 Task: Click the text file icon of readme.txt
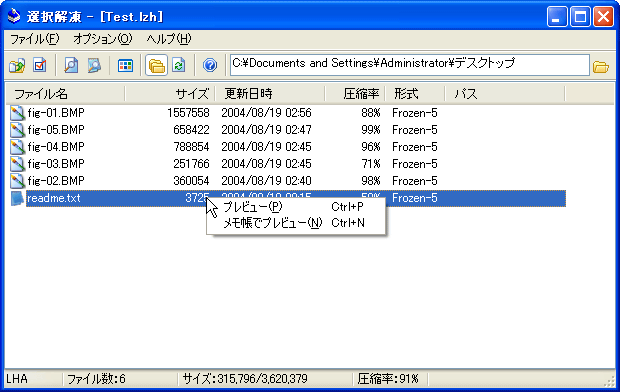tap(17, 198)
